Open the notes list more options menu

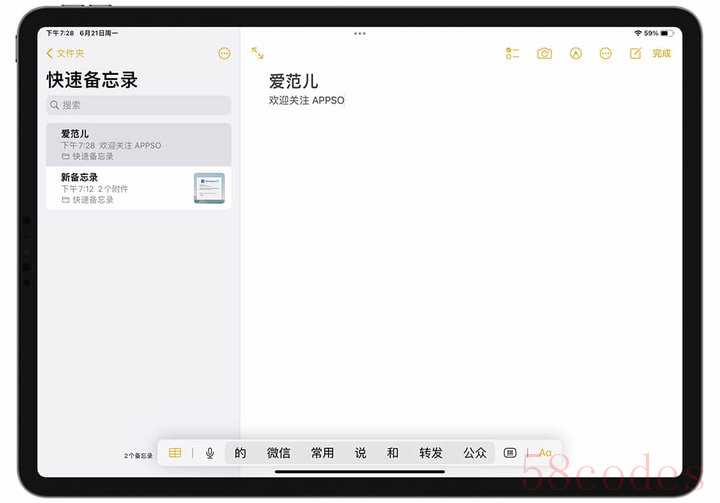[223, 53]
